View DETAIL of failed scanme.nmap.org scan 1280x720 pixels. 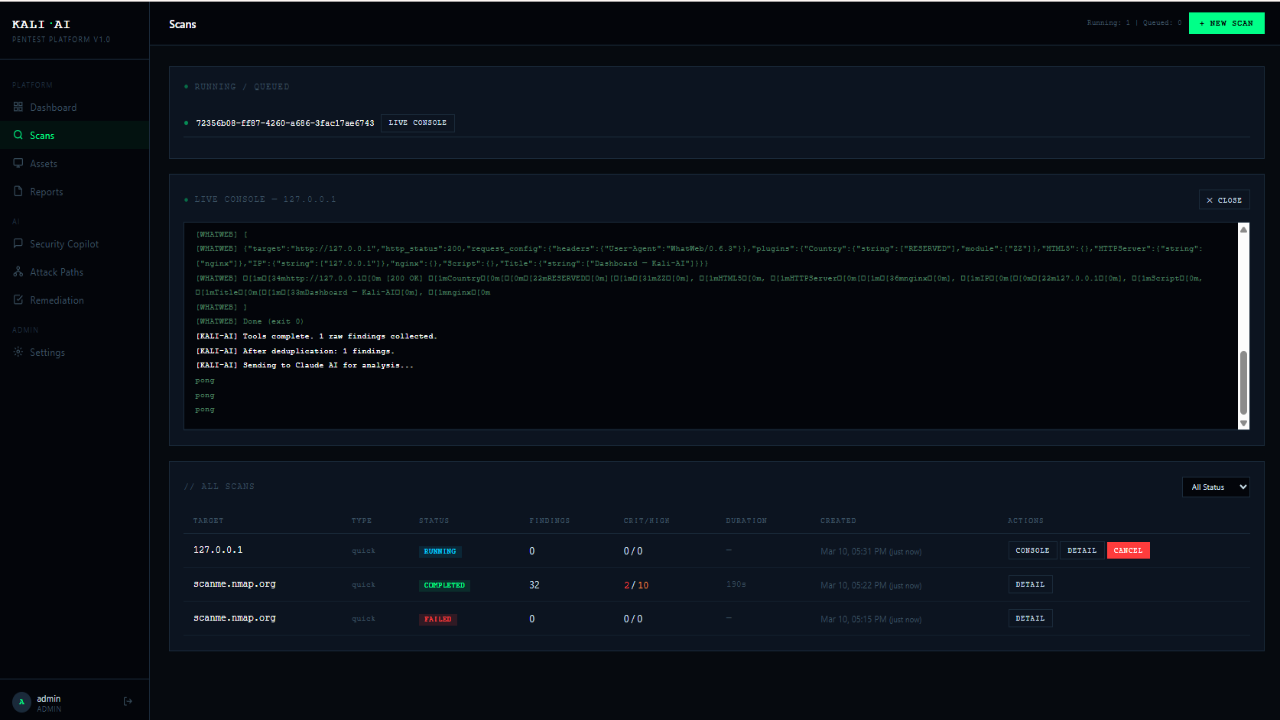(1030, 618)
